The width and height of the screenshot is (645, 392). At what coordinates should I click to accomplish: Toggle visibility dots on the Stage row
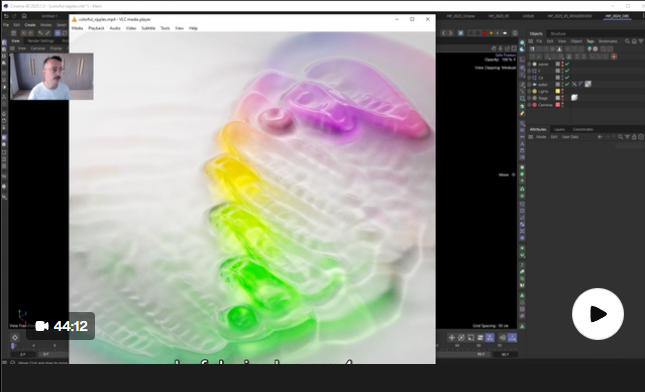(x=563, y=98)
